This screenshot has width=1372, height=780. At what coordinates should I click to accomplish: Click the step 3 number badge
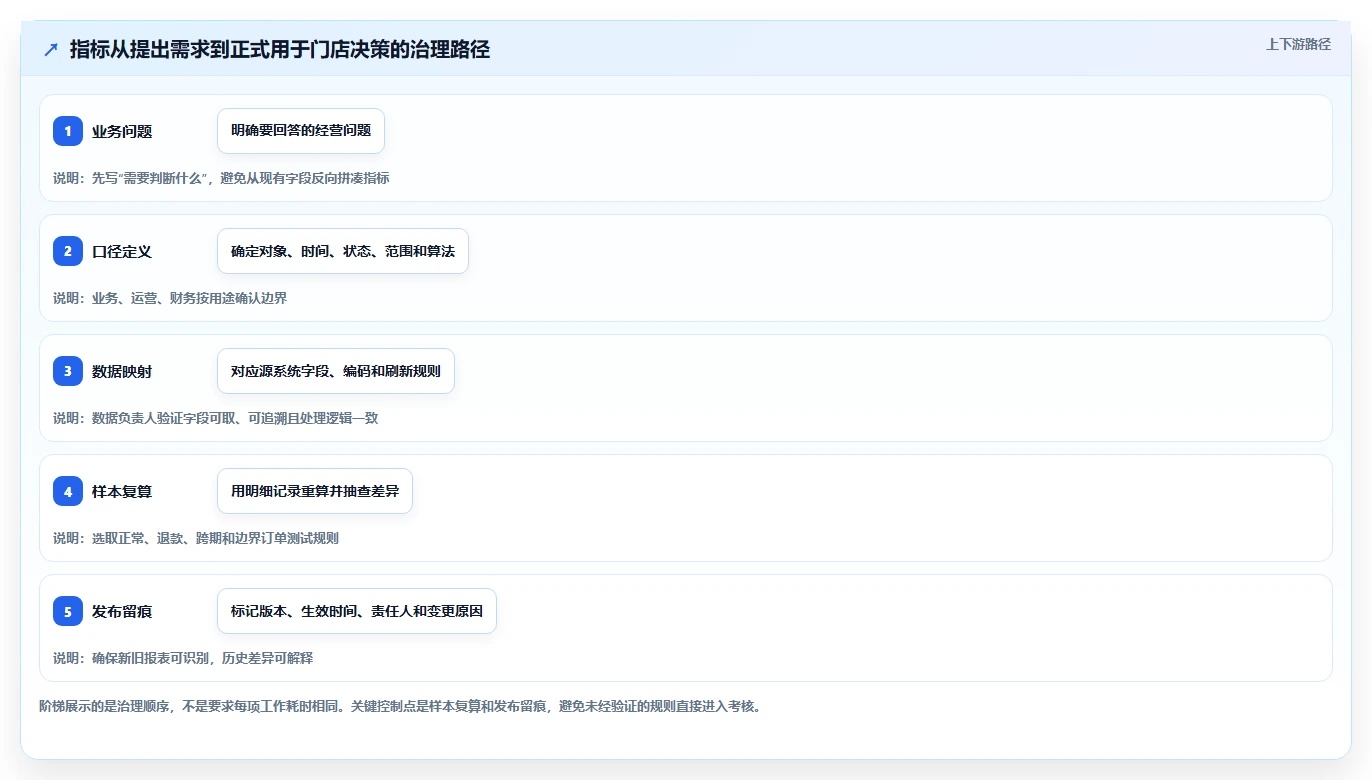click(x=68, y=371)
